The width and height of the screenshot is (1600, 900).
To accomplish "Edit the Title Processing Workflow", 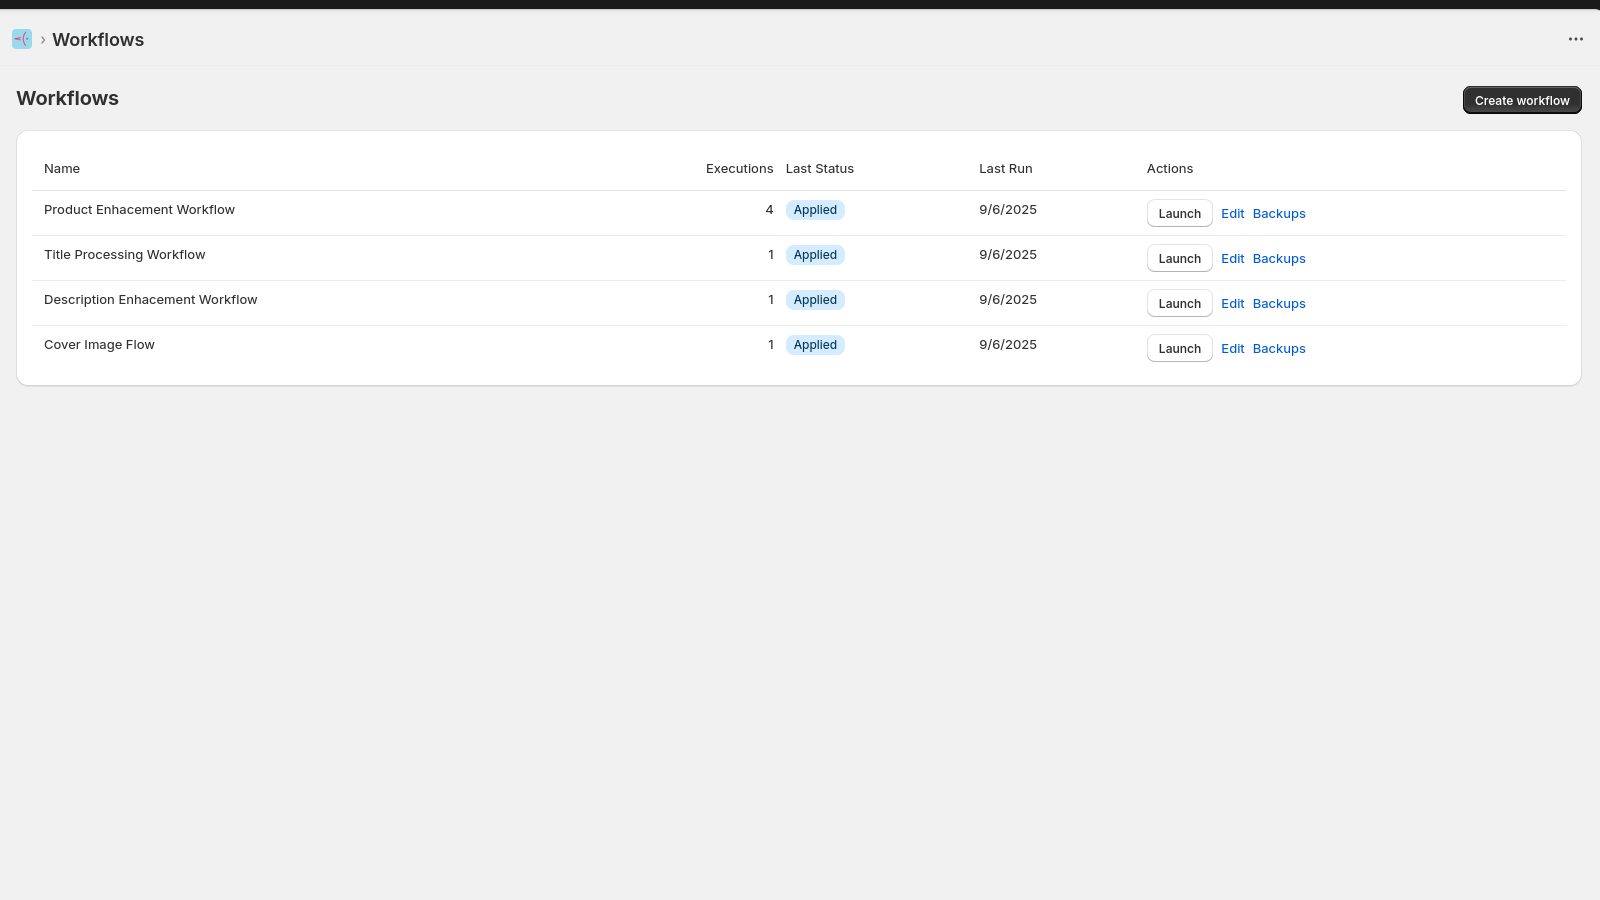I will click(x=1233, y=258).
